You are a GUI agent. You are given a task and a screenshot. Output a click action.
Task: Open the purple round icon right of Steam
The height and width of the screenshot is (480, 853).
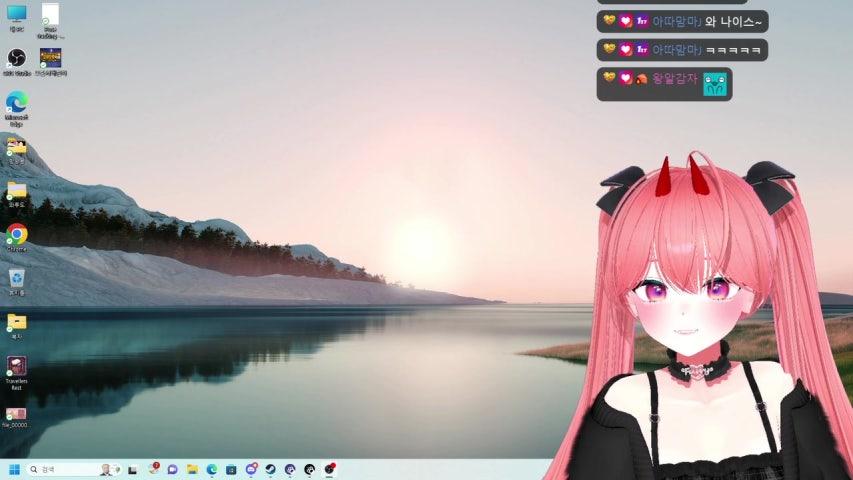tap(290, 470)
